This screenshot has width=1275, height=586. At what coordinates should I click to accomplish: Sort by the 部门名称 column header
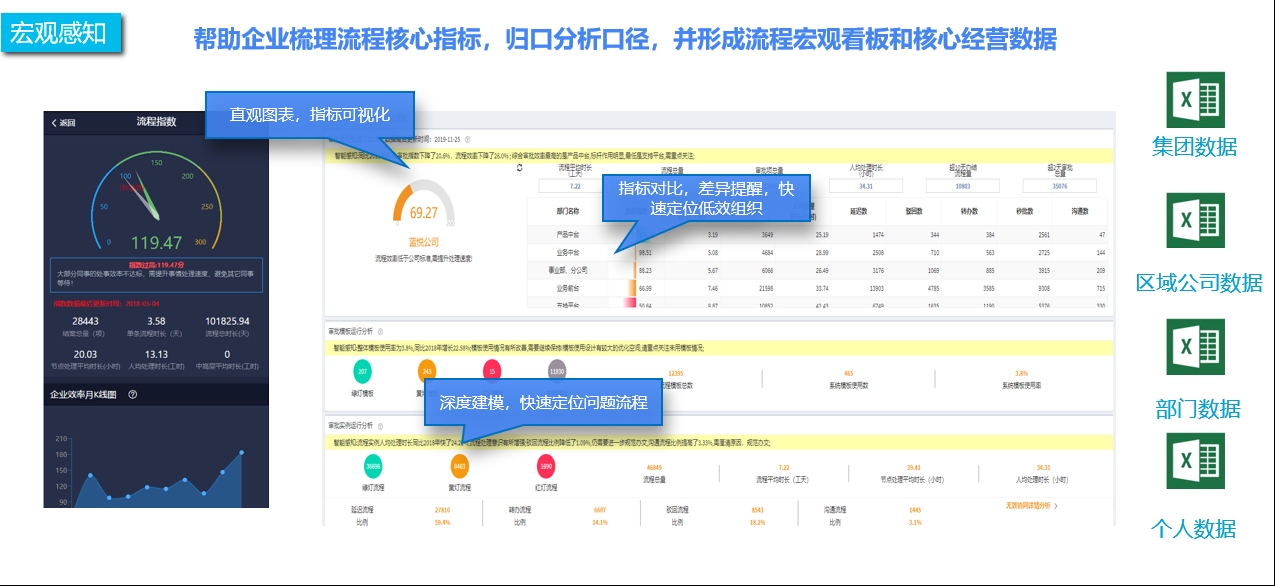[567, 211]
